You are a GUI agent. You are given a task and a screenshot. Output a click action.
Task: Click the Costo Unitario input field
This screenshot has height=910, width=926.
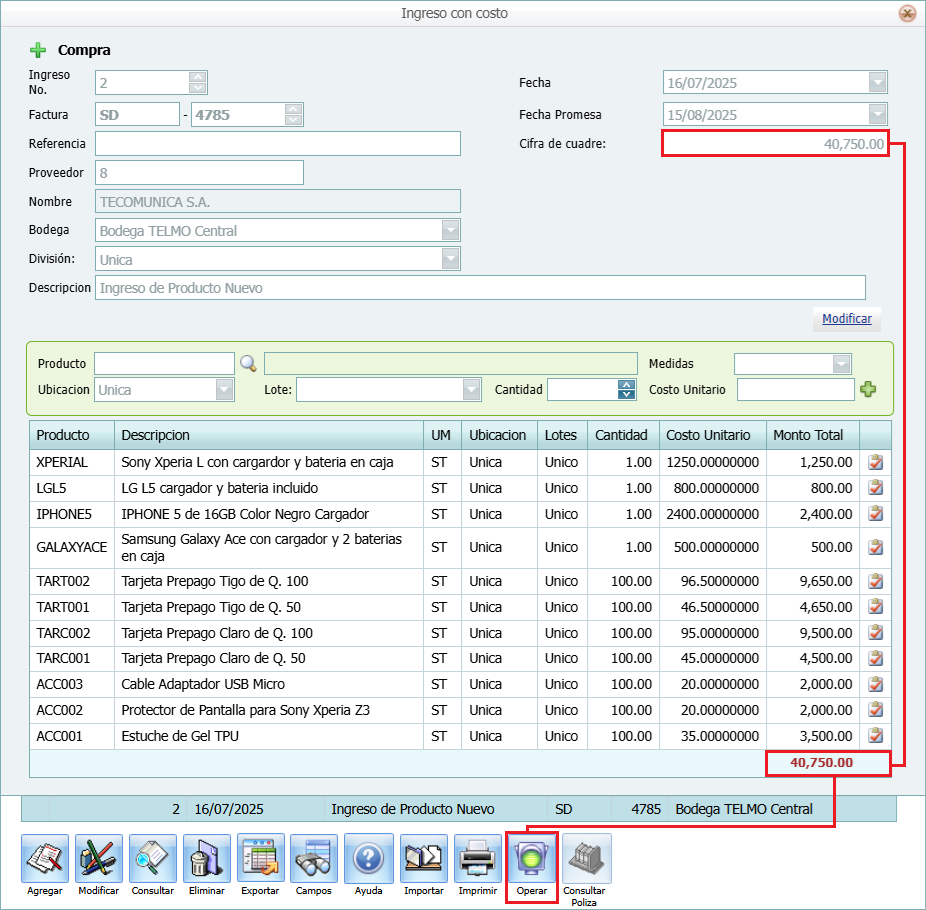pos(795,389)
